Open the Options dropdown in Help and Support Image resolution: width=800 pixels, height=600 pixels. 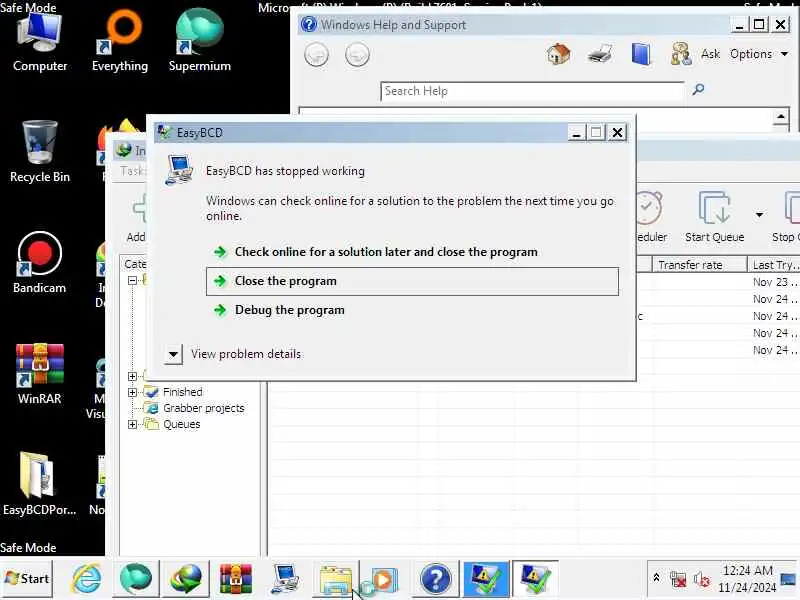tap(759, 54)
